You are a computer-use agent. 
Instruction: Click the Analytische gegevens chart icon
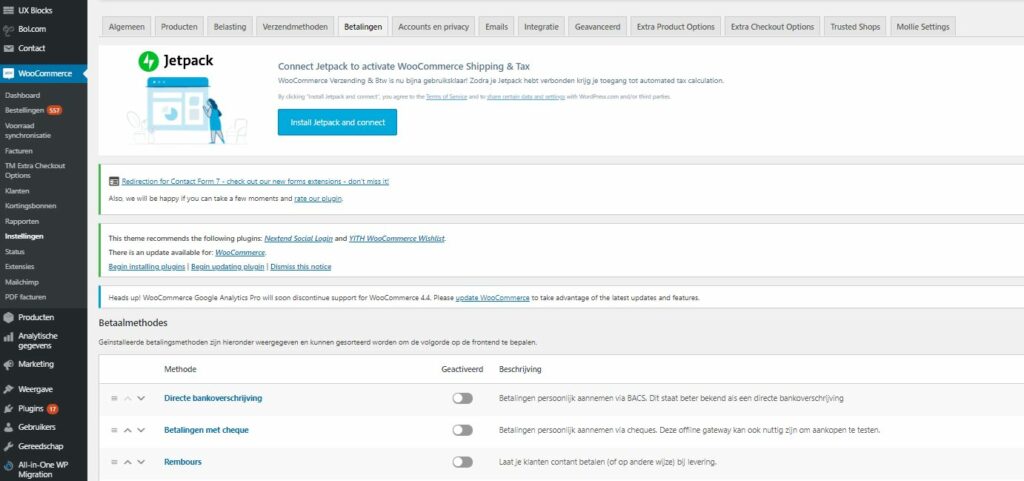click(x=8, y=337)
